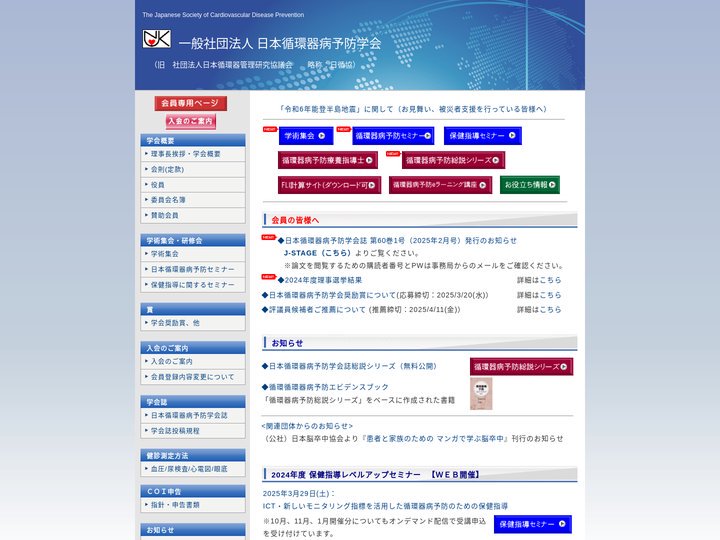Open 日本循環器病予防学会誌総説シリーズ（無料公開） link

[349, 366]
